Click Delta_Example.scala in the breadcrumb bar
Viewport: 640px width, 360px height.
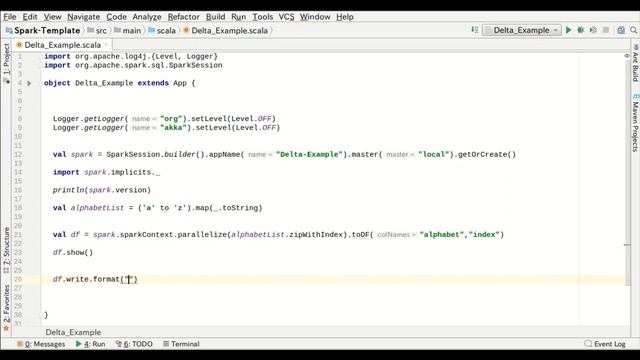[226, 31]
